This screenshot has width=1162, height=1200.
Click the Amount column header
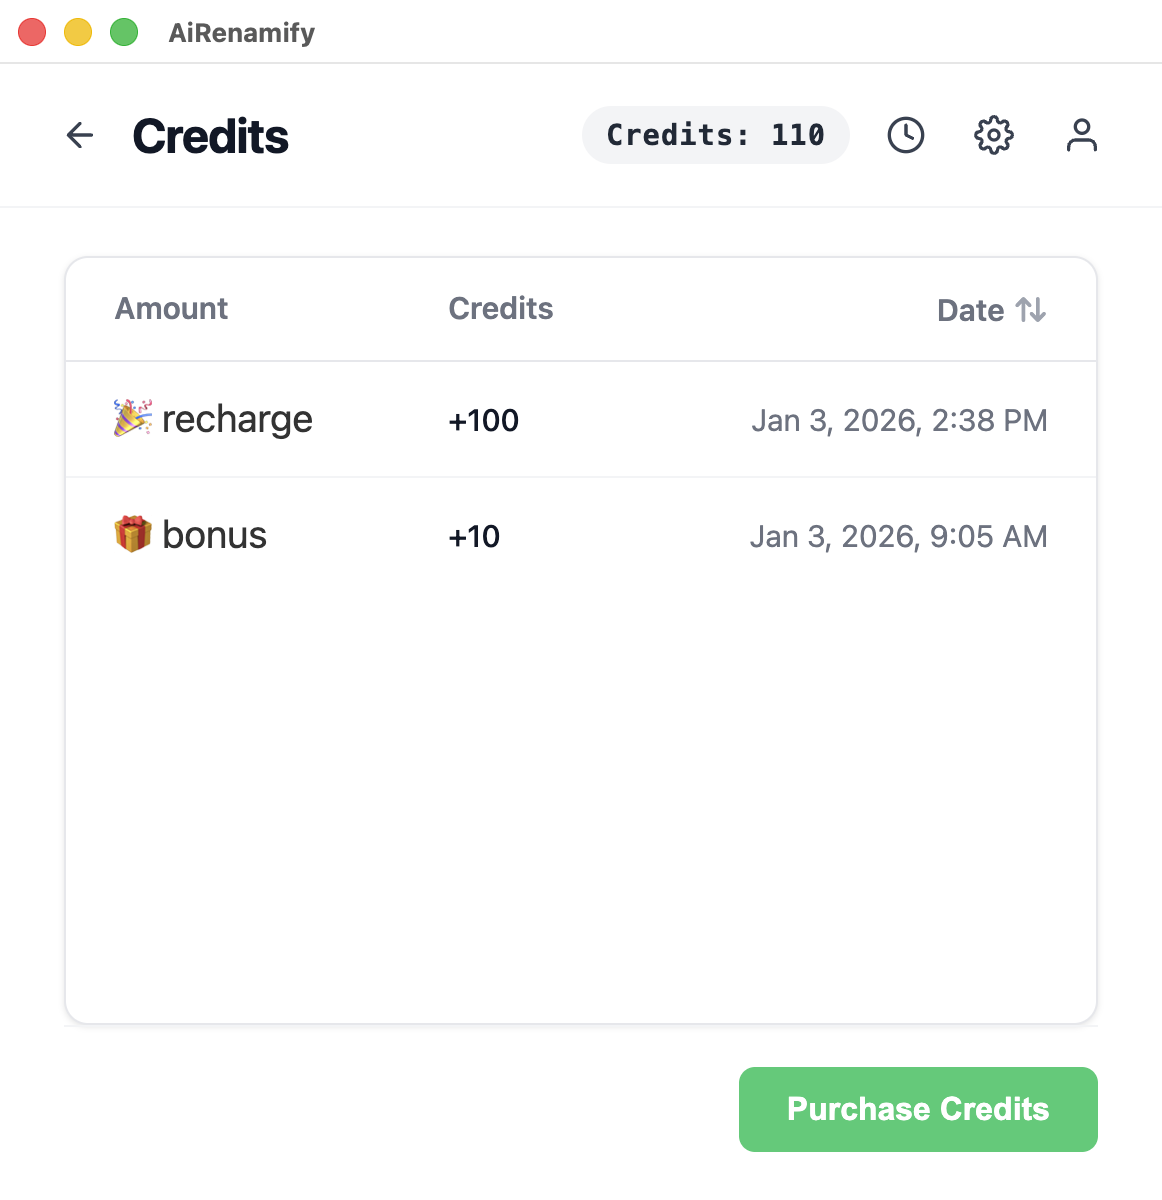pyautogui.click(x=172, y=309)
